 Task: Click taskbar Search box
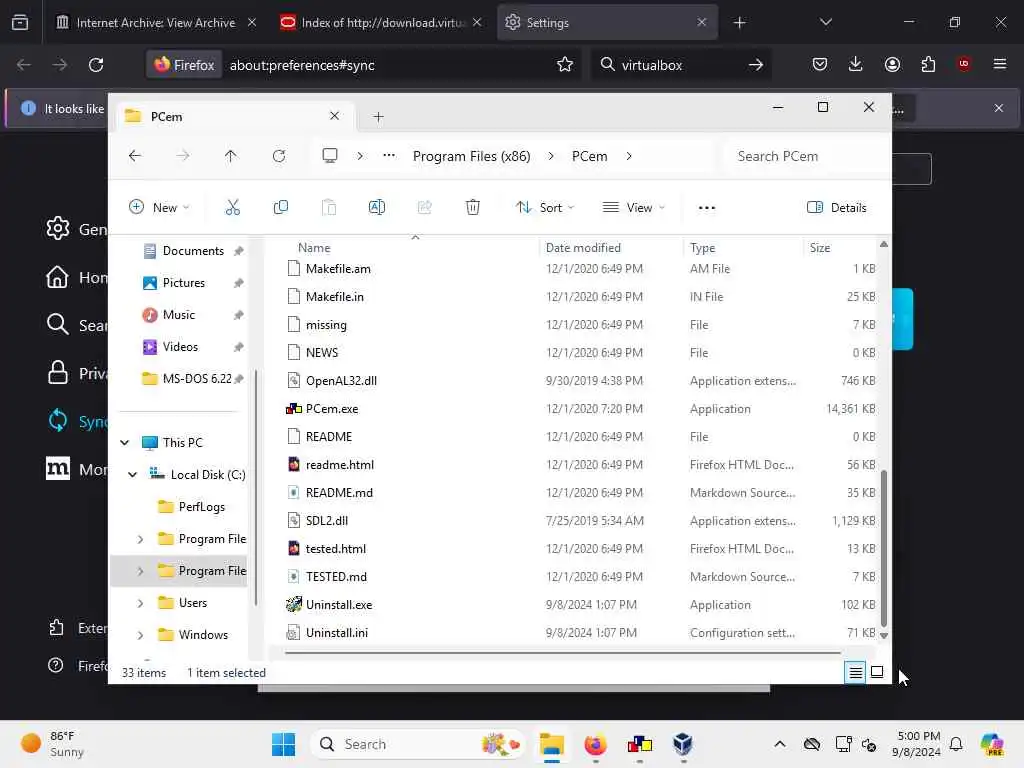(417, 744)
